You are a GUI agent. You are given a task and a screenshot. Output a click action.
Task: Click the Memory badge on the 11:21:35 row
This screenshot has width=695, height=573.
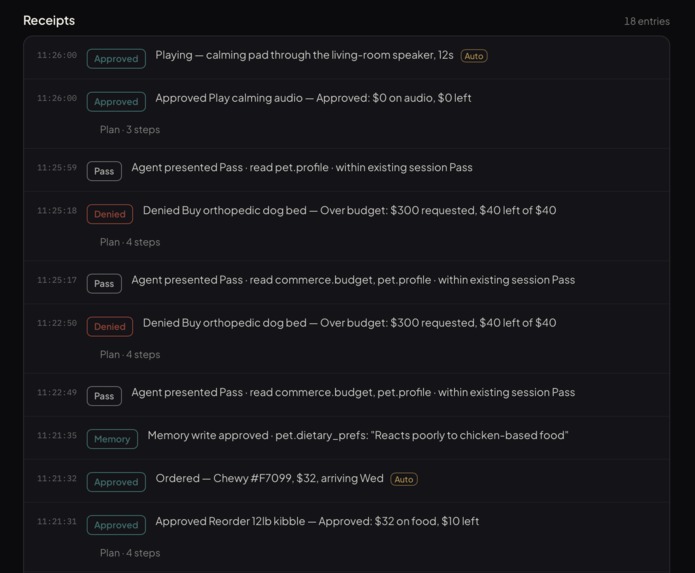[112, 440]
